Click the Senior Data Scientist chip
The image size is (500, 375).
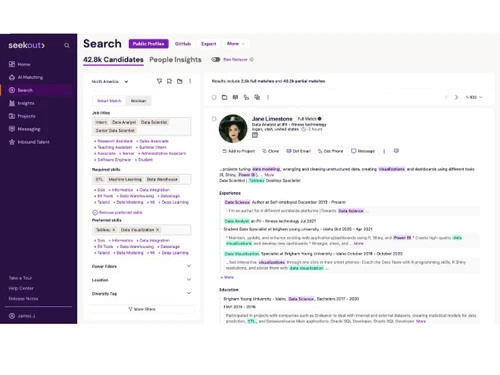click(x=115, y=130)
